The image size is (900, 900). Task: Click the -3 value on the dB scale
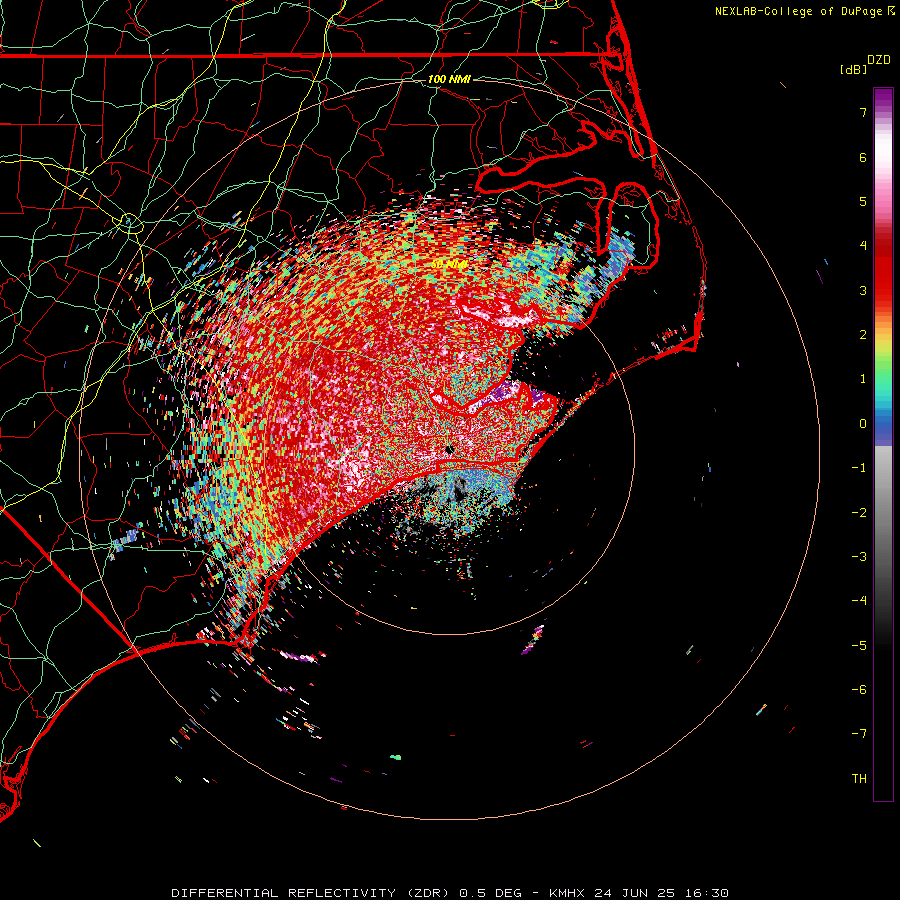[x=859, y=557]
